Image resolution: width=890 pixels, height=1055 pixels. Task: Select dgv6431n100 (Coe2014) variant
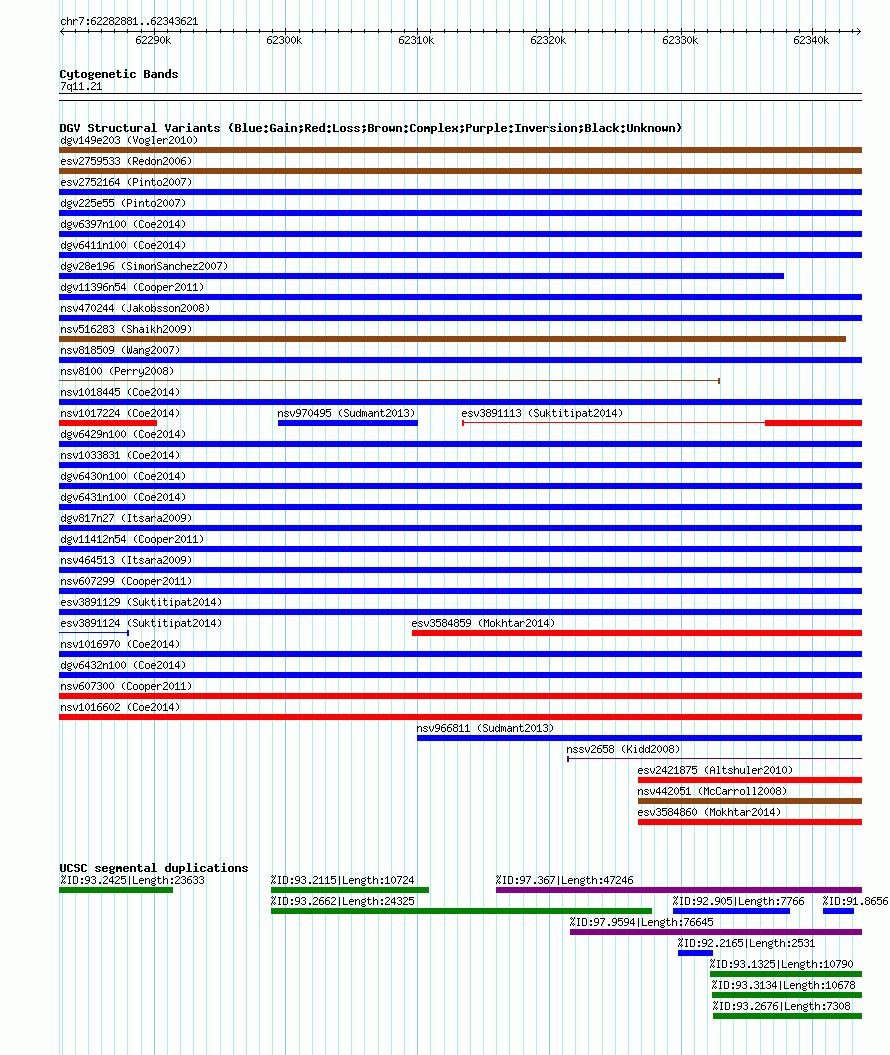pyautogui.click(x=123, y=497)
